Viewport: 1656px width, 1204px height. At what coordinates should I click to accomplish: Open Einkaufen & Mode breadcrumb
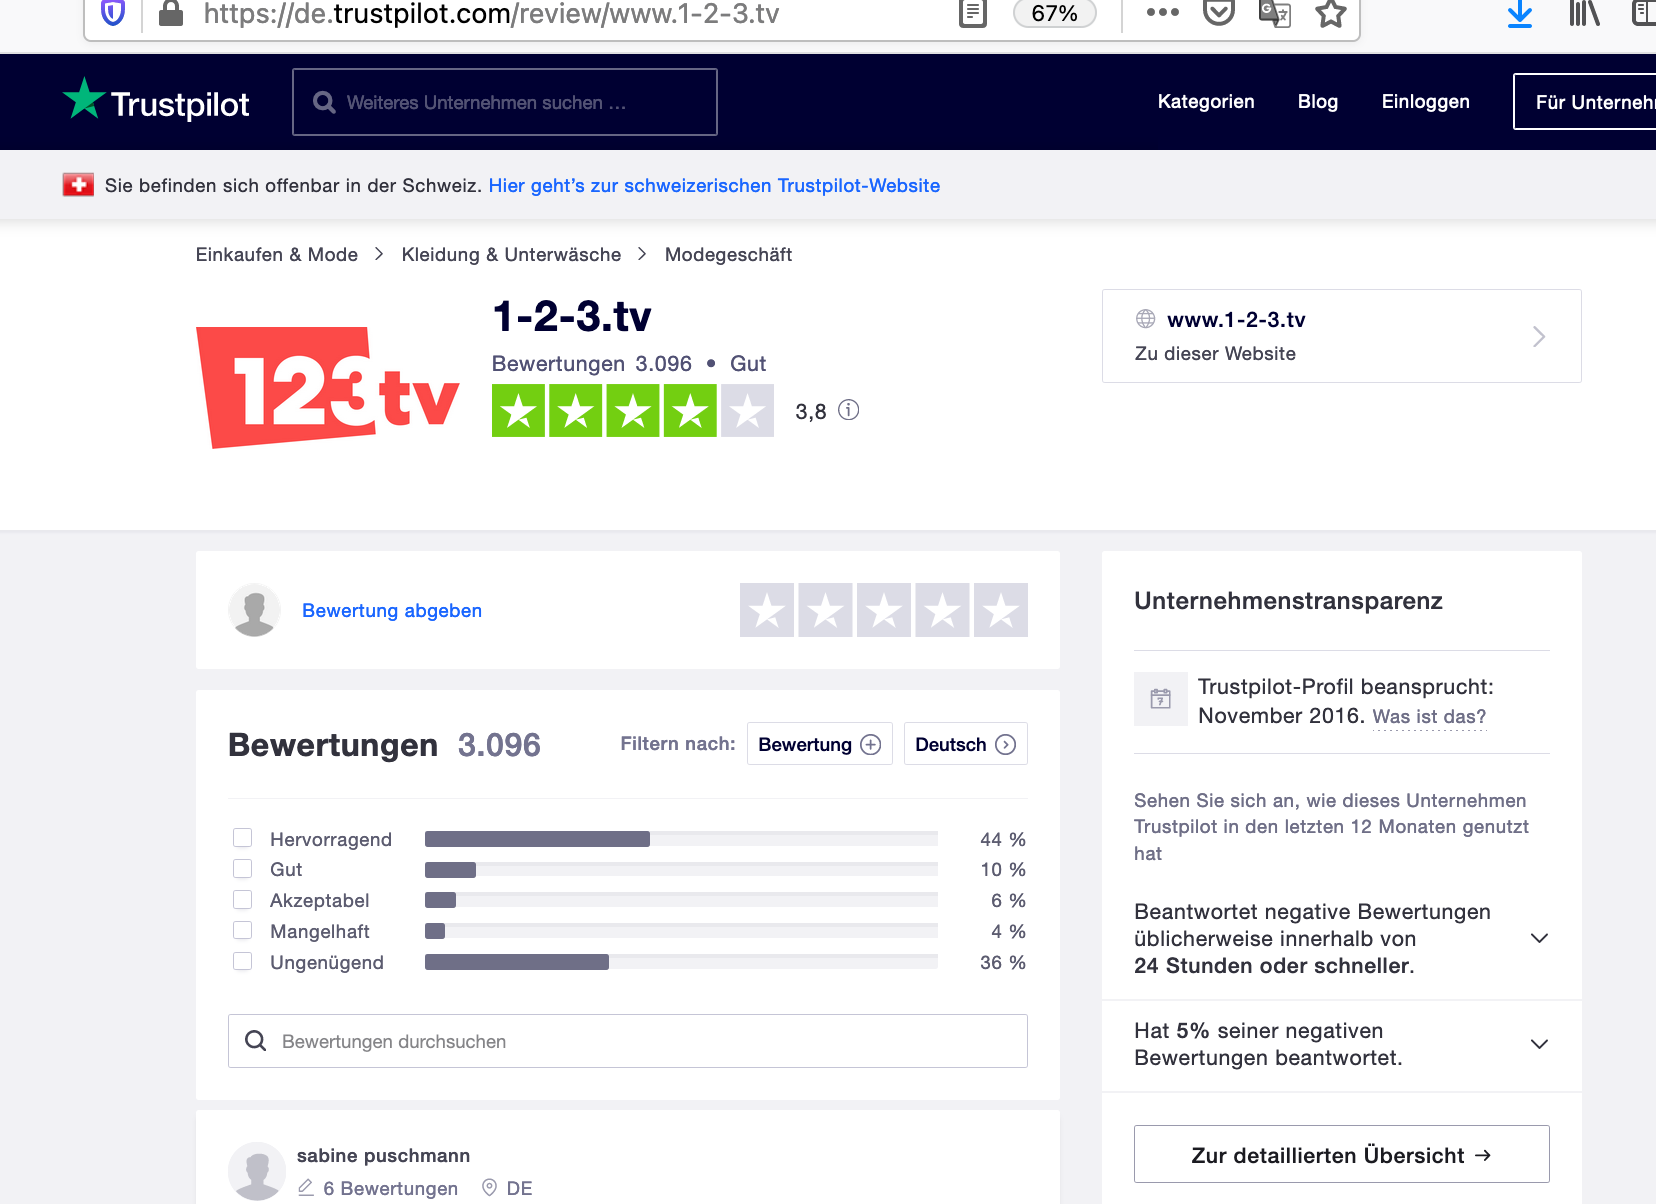point(277,254)
